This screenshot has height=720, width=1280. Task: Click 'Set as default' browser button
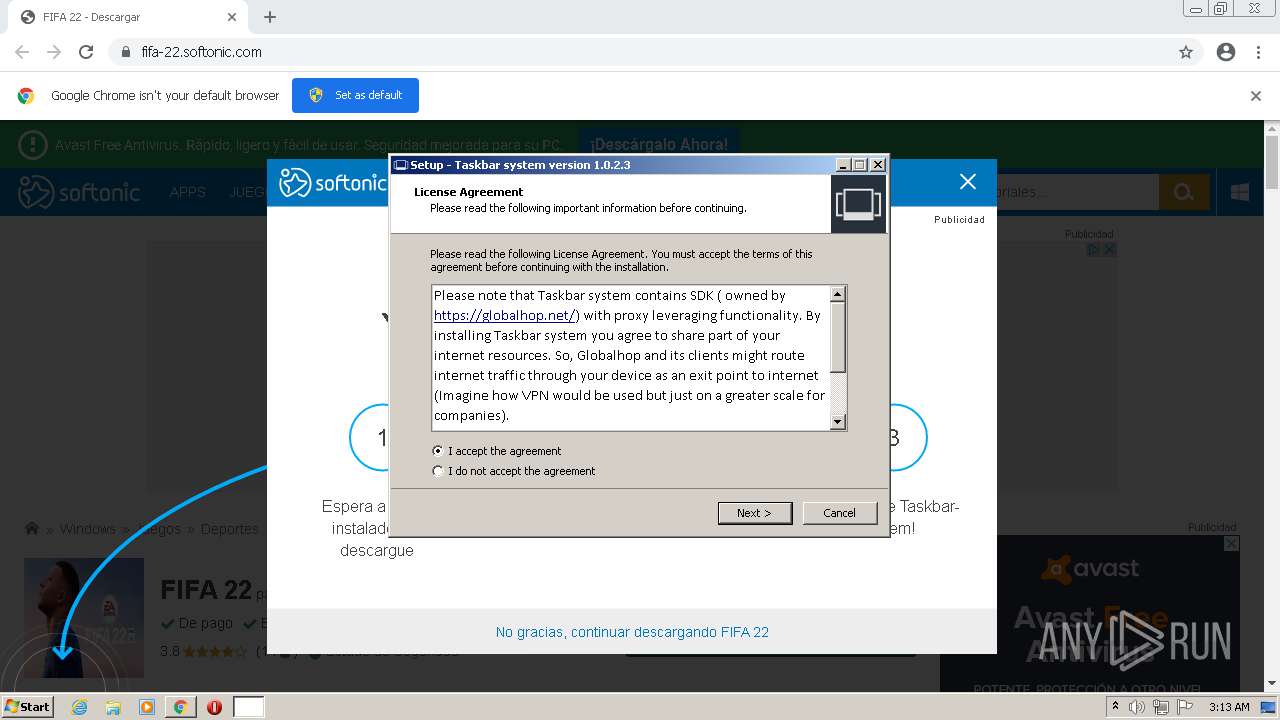coord(355,95)
